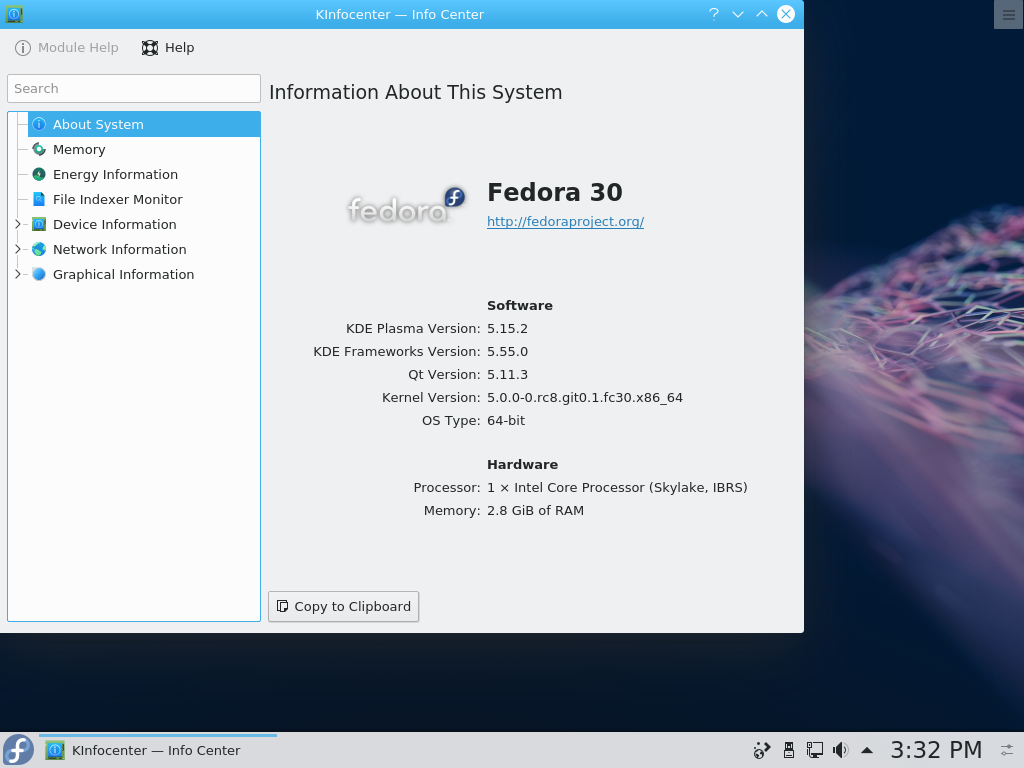Click the Fedora 30 heading
1024x768 pixels.
(555, 192)
